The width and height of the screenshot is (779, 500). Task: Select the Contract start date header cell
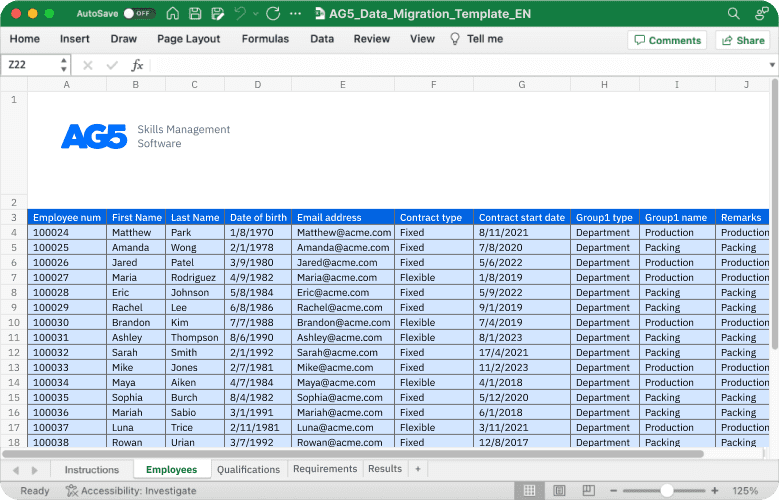522,217
